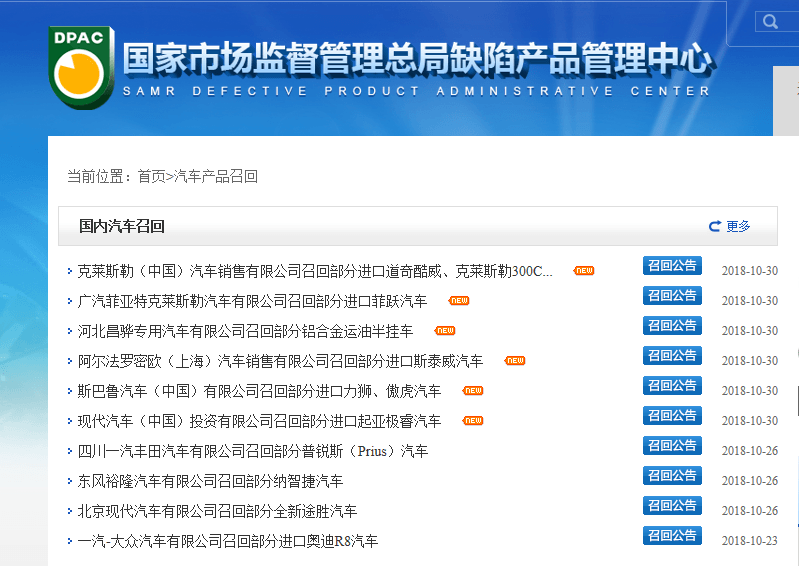Click NEW badge beside 斯巴鲁 entry
This screenshot has height=566, width=799.
(473, 391)
